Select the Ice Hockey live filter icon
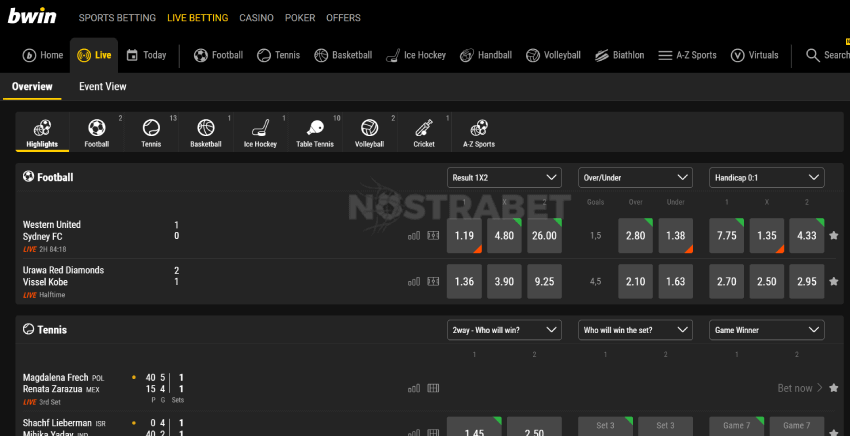 coord(260,133)
